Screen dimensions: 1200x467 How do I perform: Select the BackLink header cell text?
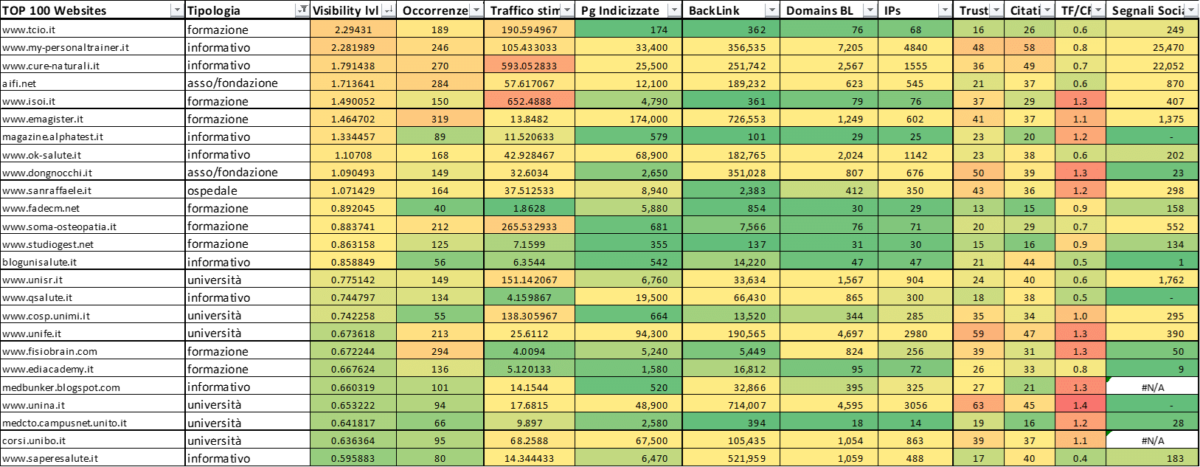[x=713, y=10]
